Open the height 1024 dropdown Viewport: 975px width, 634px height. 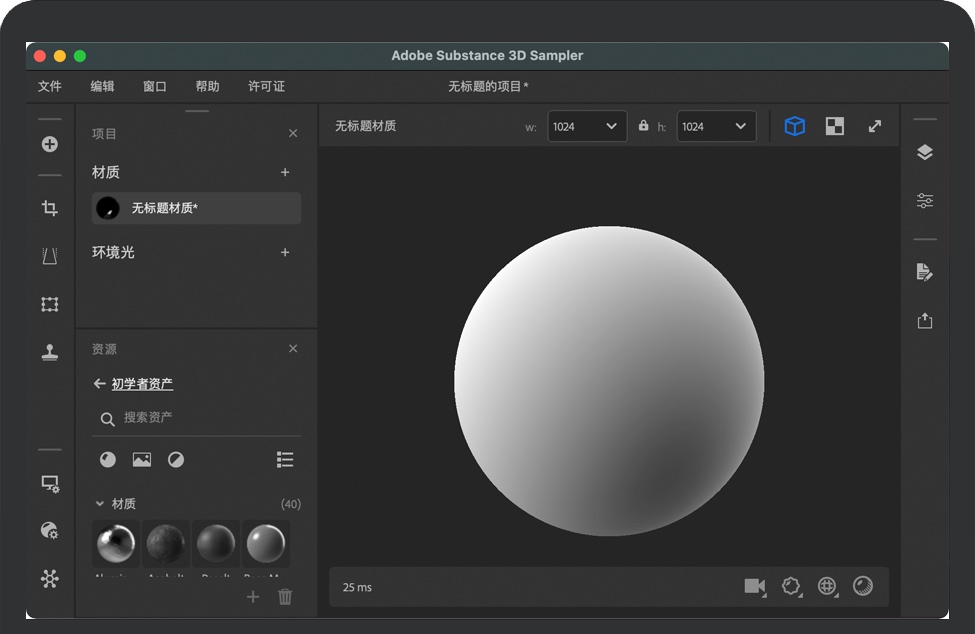coord(716,126)
